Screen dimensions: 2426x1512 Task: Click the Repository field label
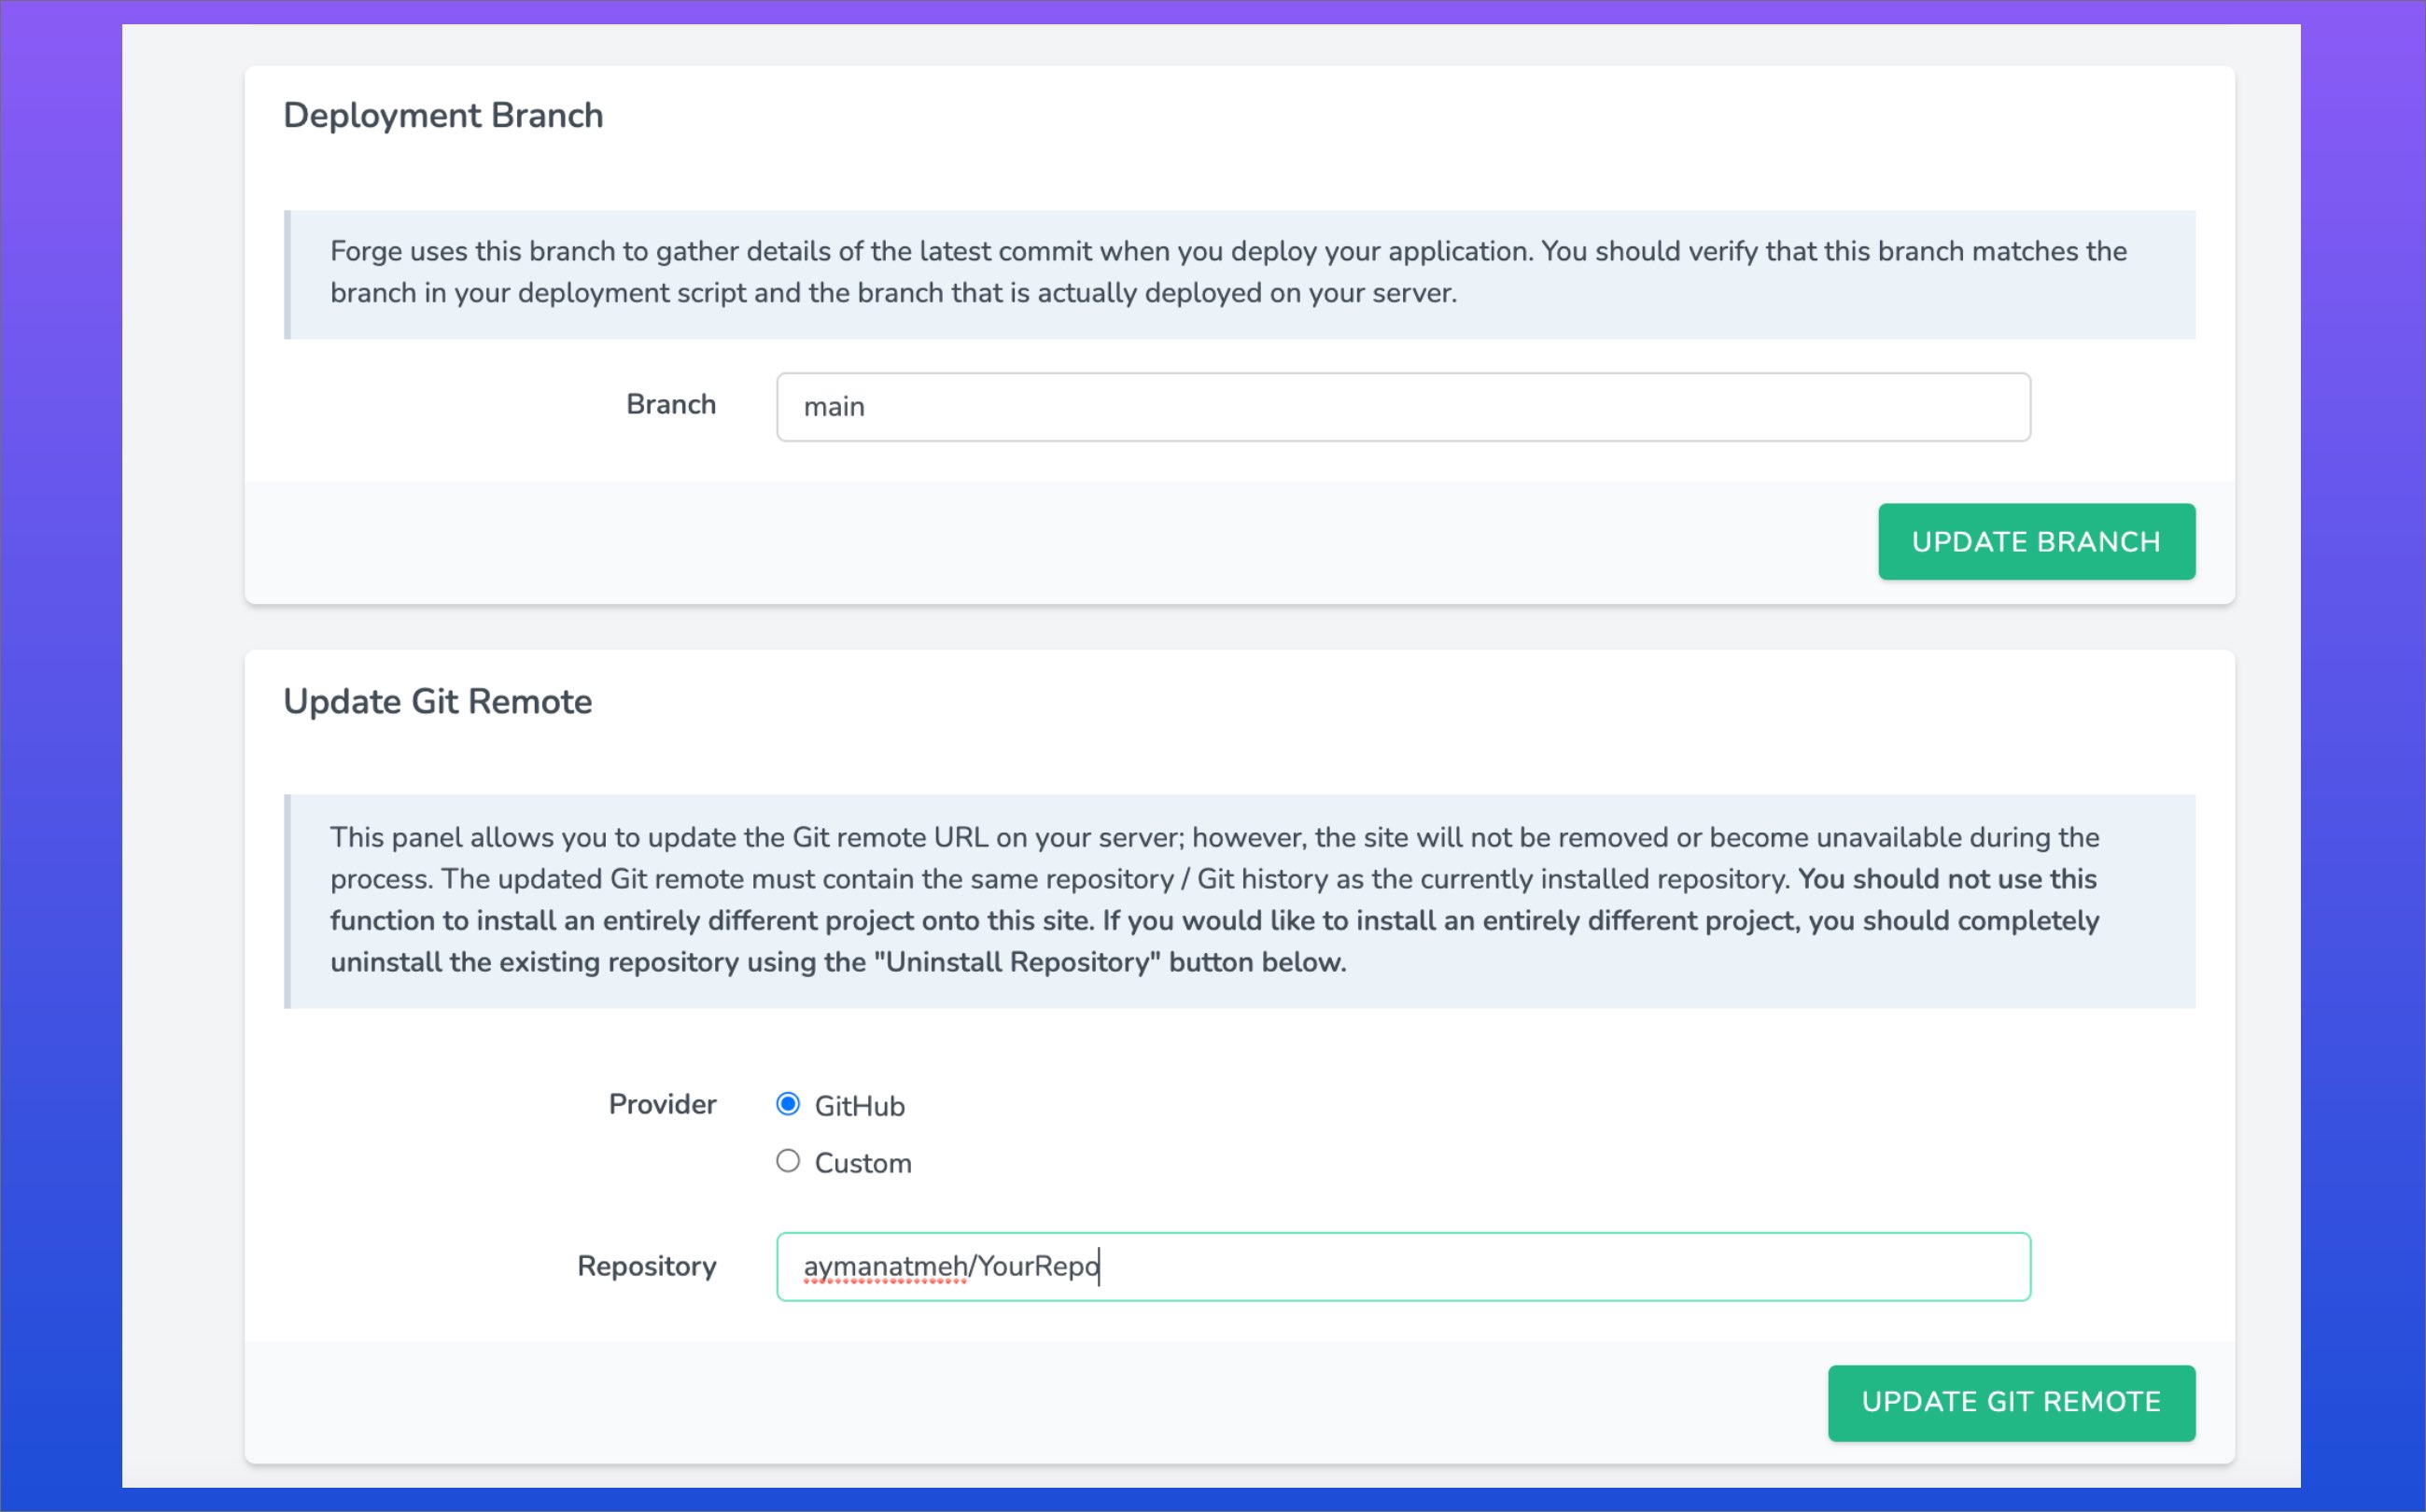click(x=646, y=1266)
